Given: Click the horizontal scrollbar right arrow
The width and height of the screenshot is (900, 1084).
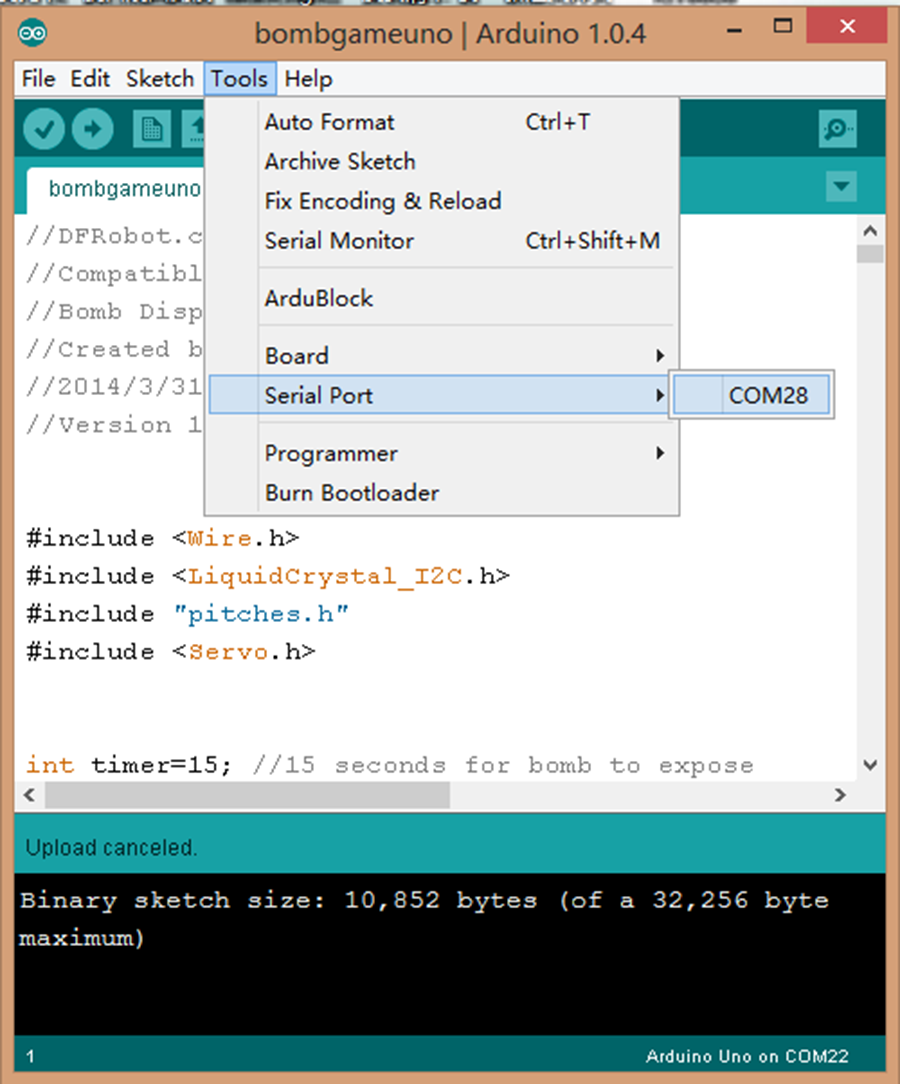Looking at the screenshot, I should [840, 795].
